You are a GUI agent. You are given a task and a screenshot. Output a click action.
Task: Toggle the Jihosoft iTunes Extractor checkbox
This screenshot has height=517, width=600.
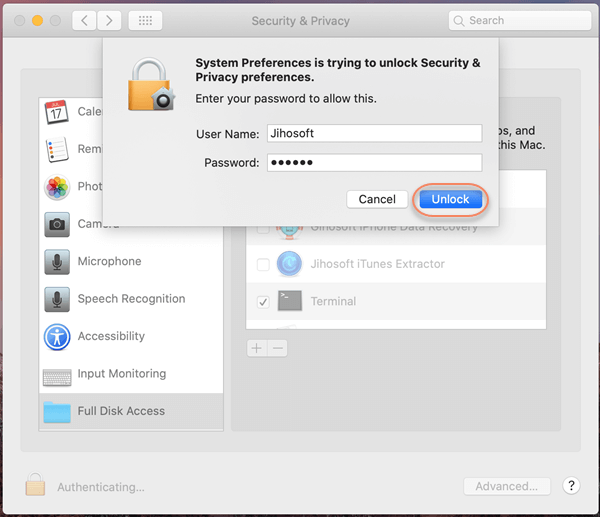point(263,264)
